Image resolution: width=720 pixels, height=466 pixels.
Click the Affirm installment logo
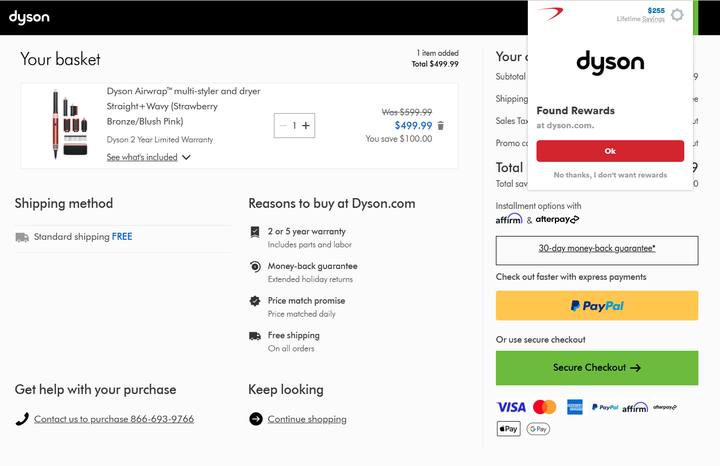point(509,219)
